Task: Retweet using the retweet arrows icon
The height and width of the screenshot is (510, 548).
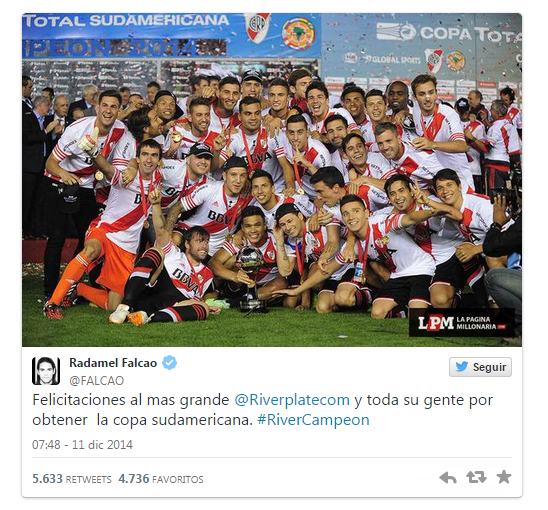Action: click(x=476, y=477)
